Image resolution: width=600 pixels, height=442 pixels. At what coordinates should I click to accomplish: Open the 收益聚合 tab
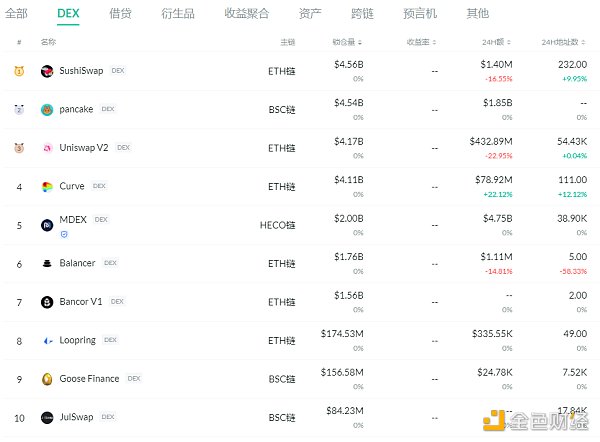(247, 14)
